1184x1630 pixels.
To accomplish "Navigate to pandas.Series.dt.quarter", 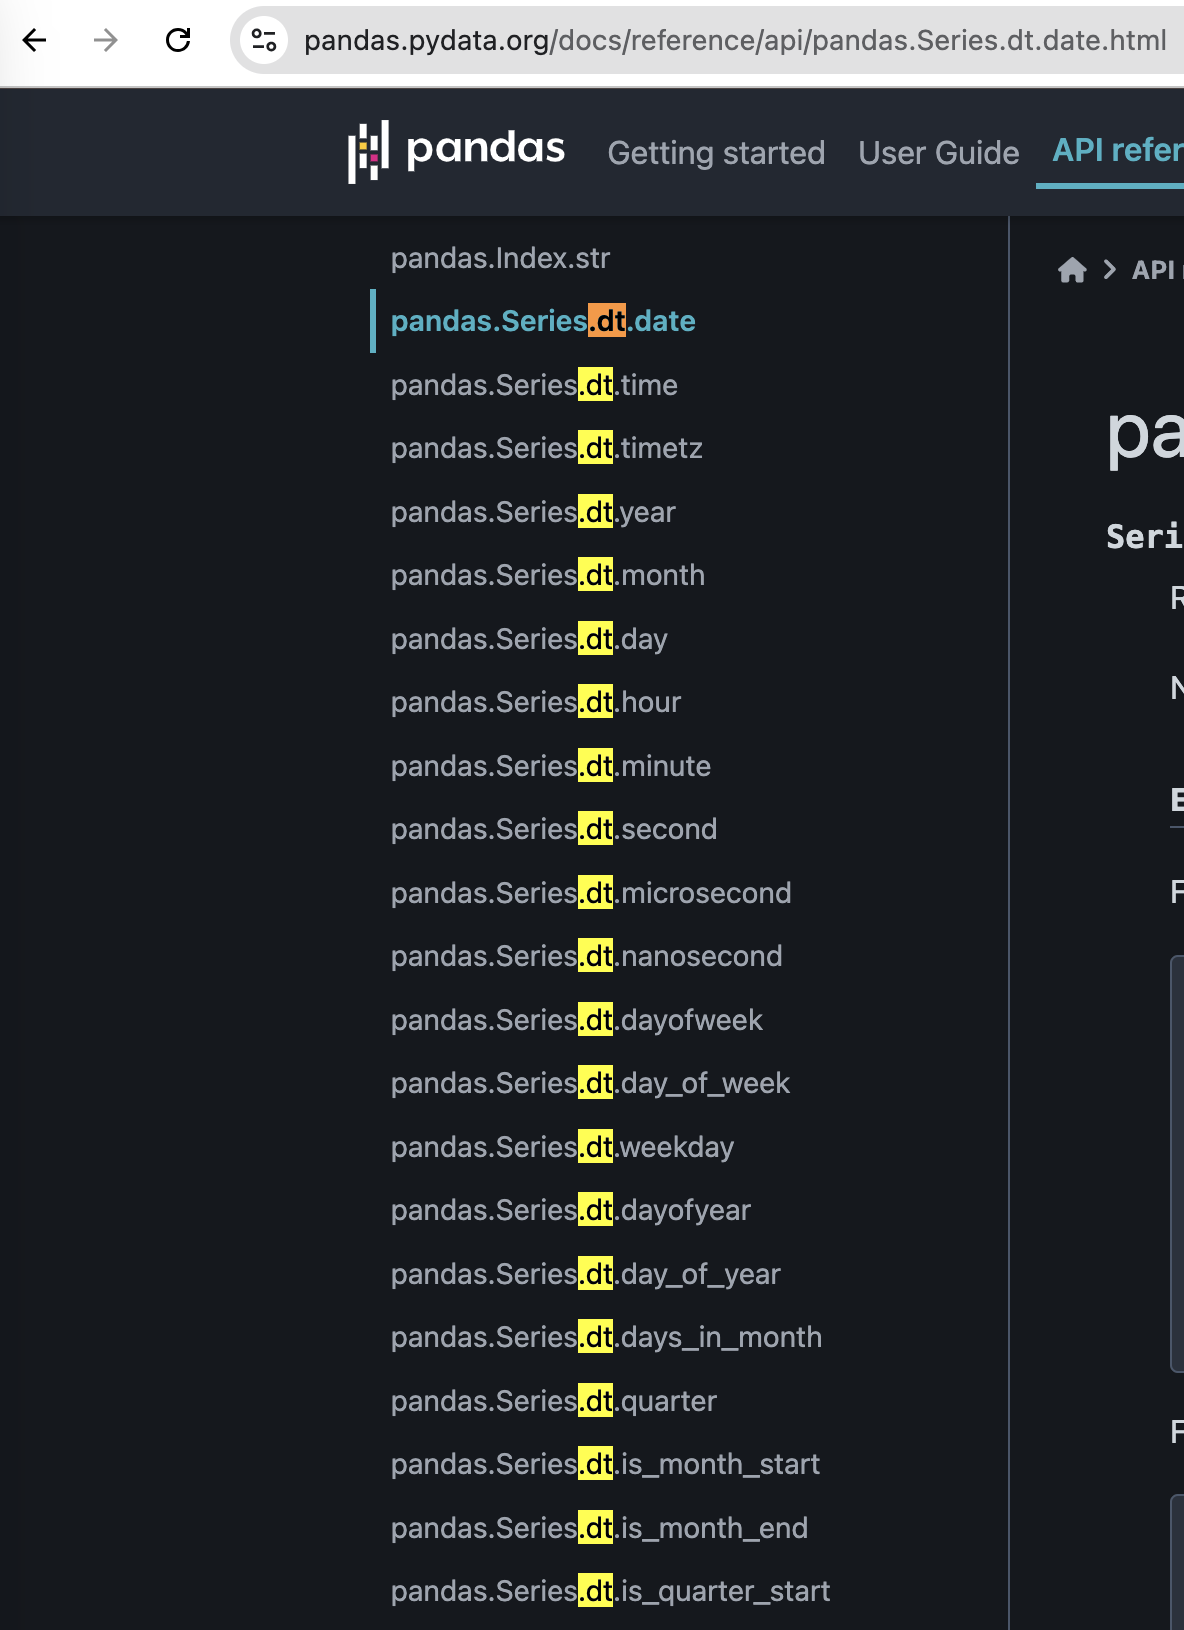I will pos(554,1401).
